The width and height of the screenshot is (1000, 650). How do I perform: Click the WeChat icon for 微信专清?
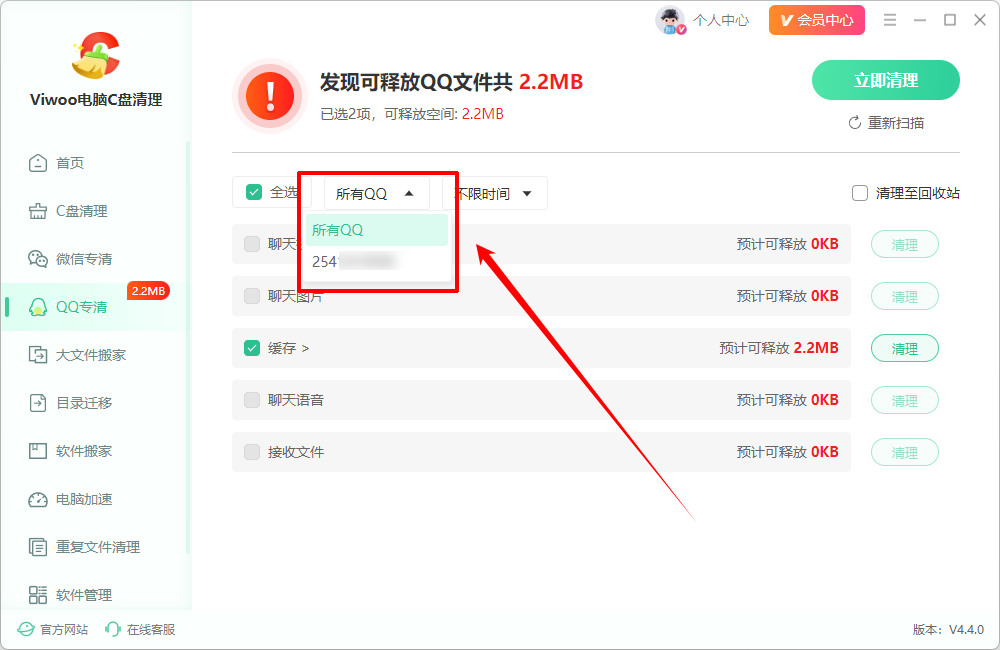[38, 259]
